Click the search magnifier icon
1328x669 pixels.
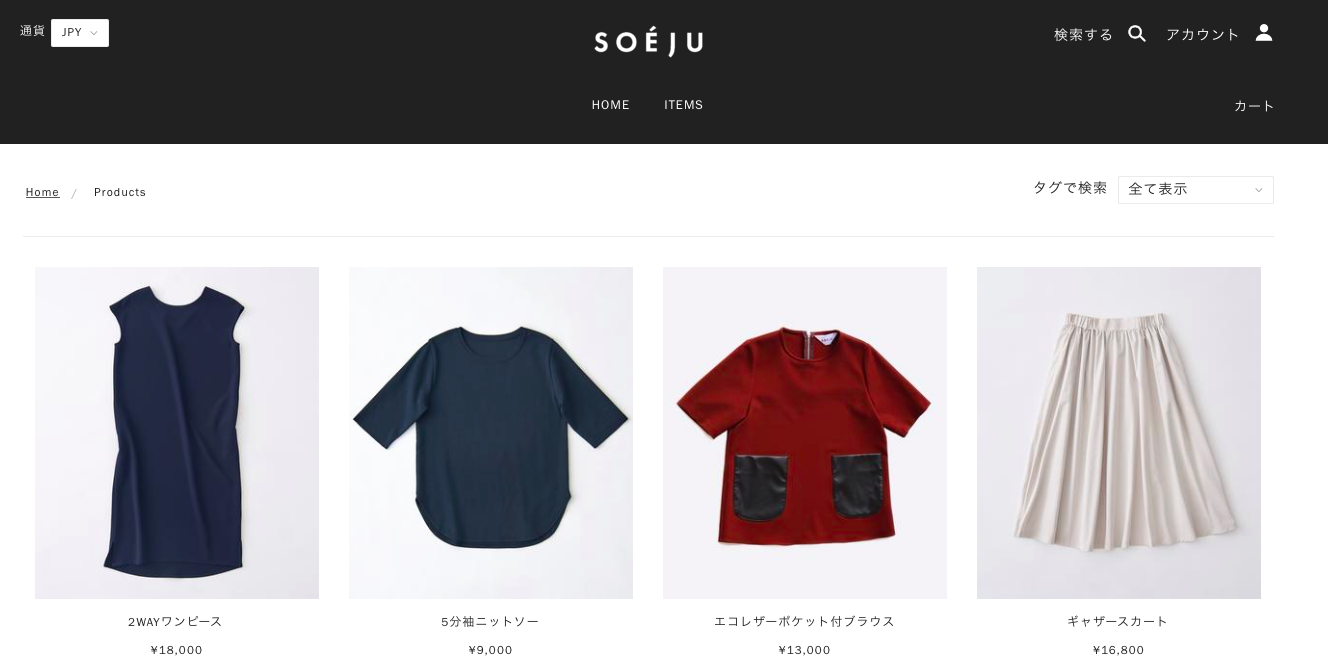tap(1137, 33)
